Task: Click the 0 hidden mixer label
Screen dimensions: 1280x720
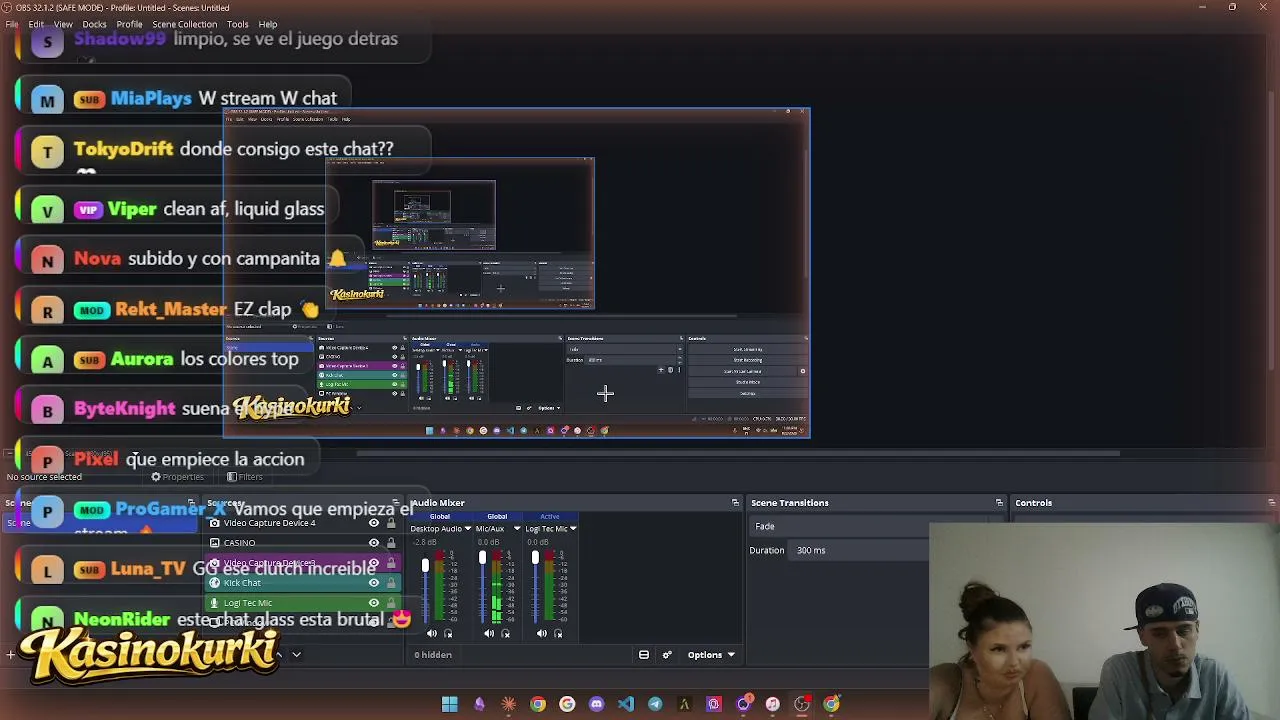Action: tap(433, 655)
